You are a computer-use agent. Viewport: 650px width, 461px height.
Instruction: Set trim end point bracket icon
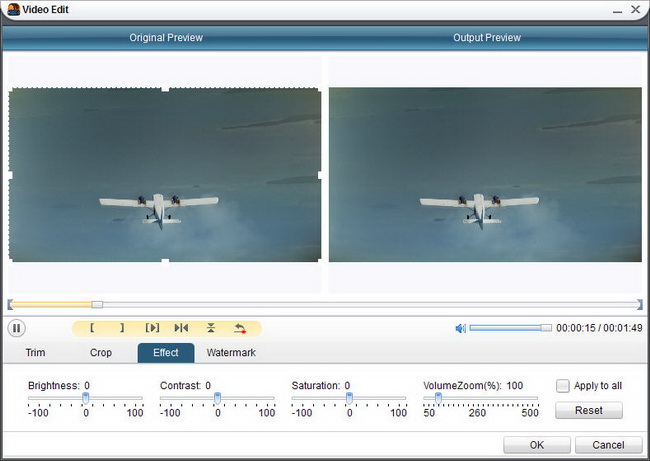pos(122,328)
